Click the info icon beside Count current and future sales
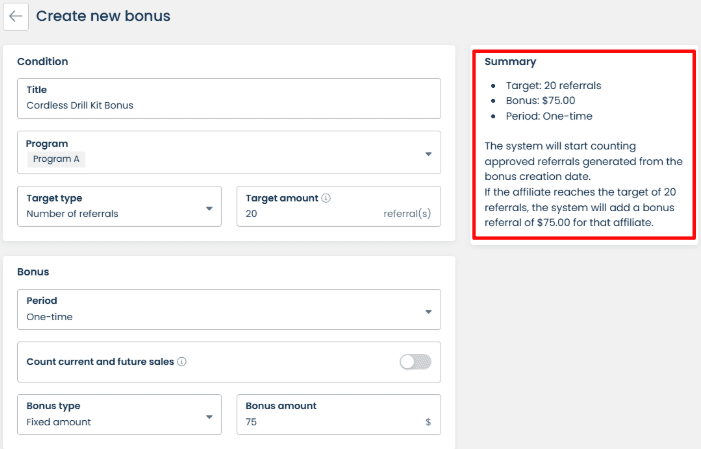Viewport: 701px width, 449px height. (182, 362)
